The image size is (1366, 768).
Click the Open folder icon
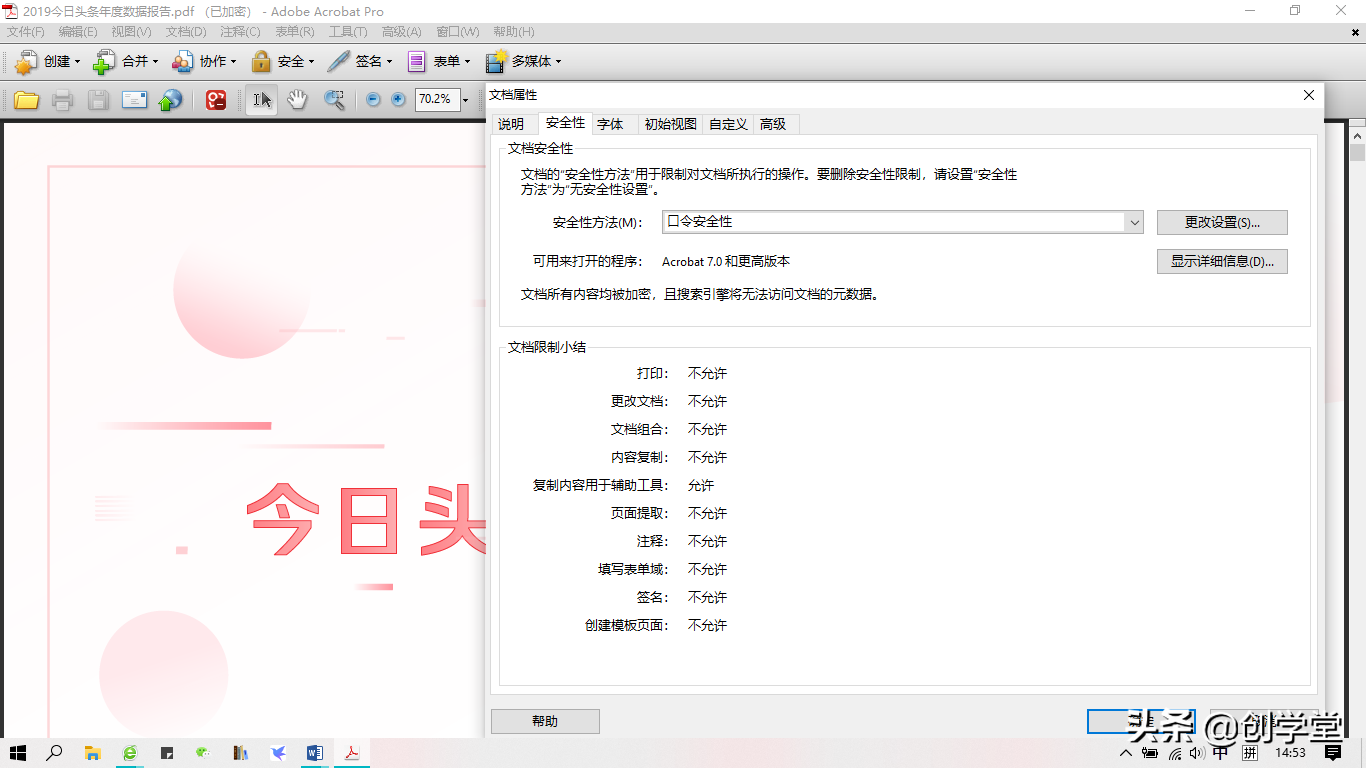pyautogui.click(x=26, y=100)
